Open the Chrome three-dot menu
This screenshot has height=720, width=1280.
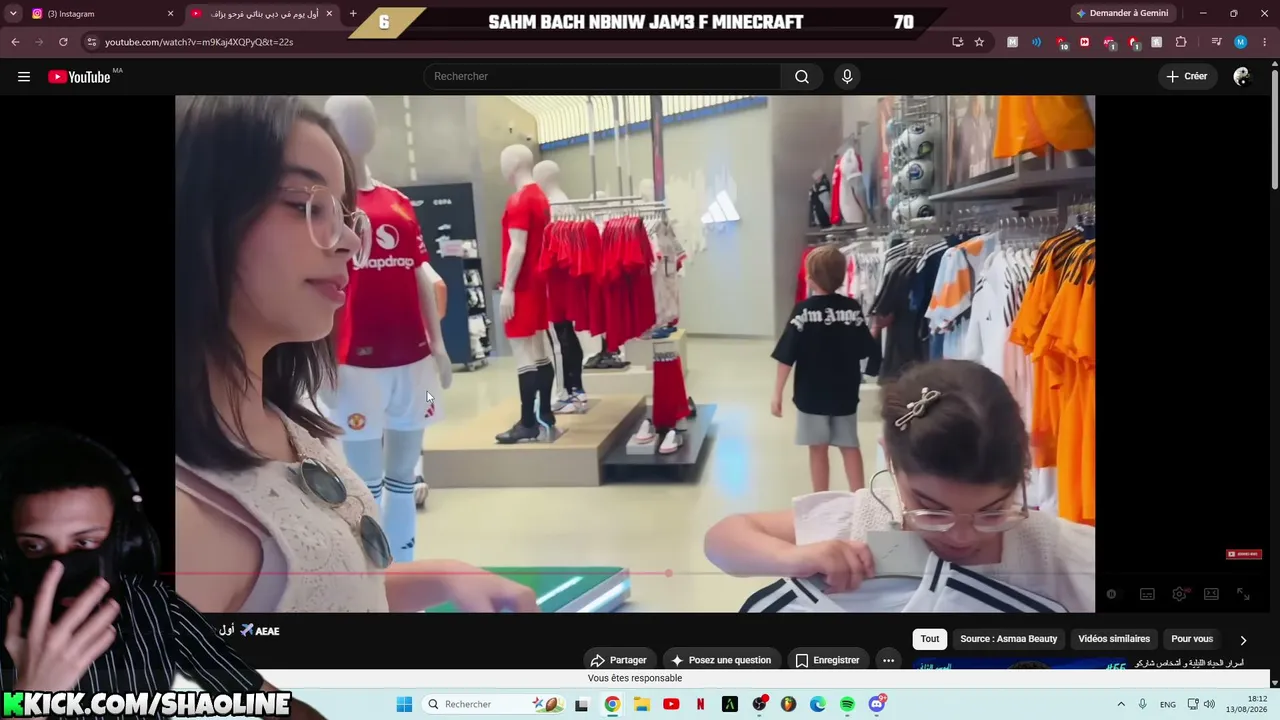tap(1263, 42)
